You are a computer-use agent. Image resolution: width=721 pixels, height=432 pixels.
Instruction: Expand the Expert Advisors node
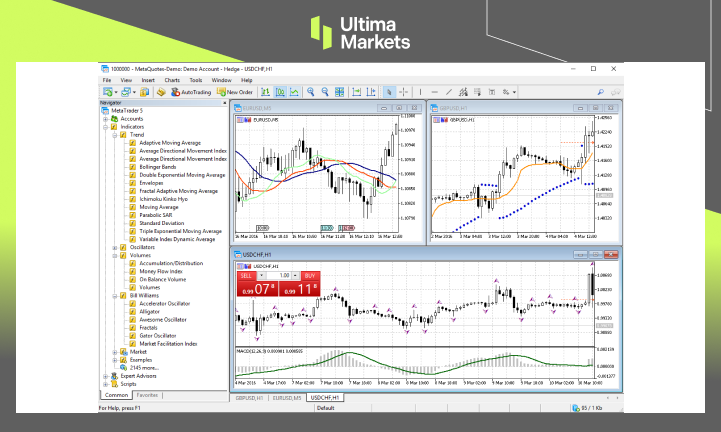click(105, 376)
